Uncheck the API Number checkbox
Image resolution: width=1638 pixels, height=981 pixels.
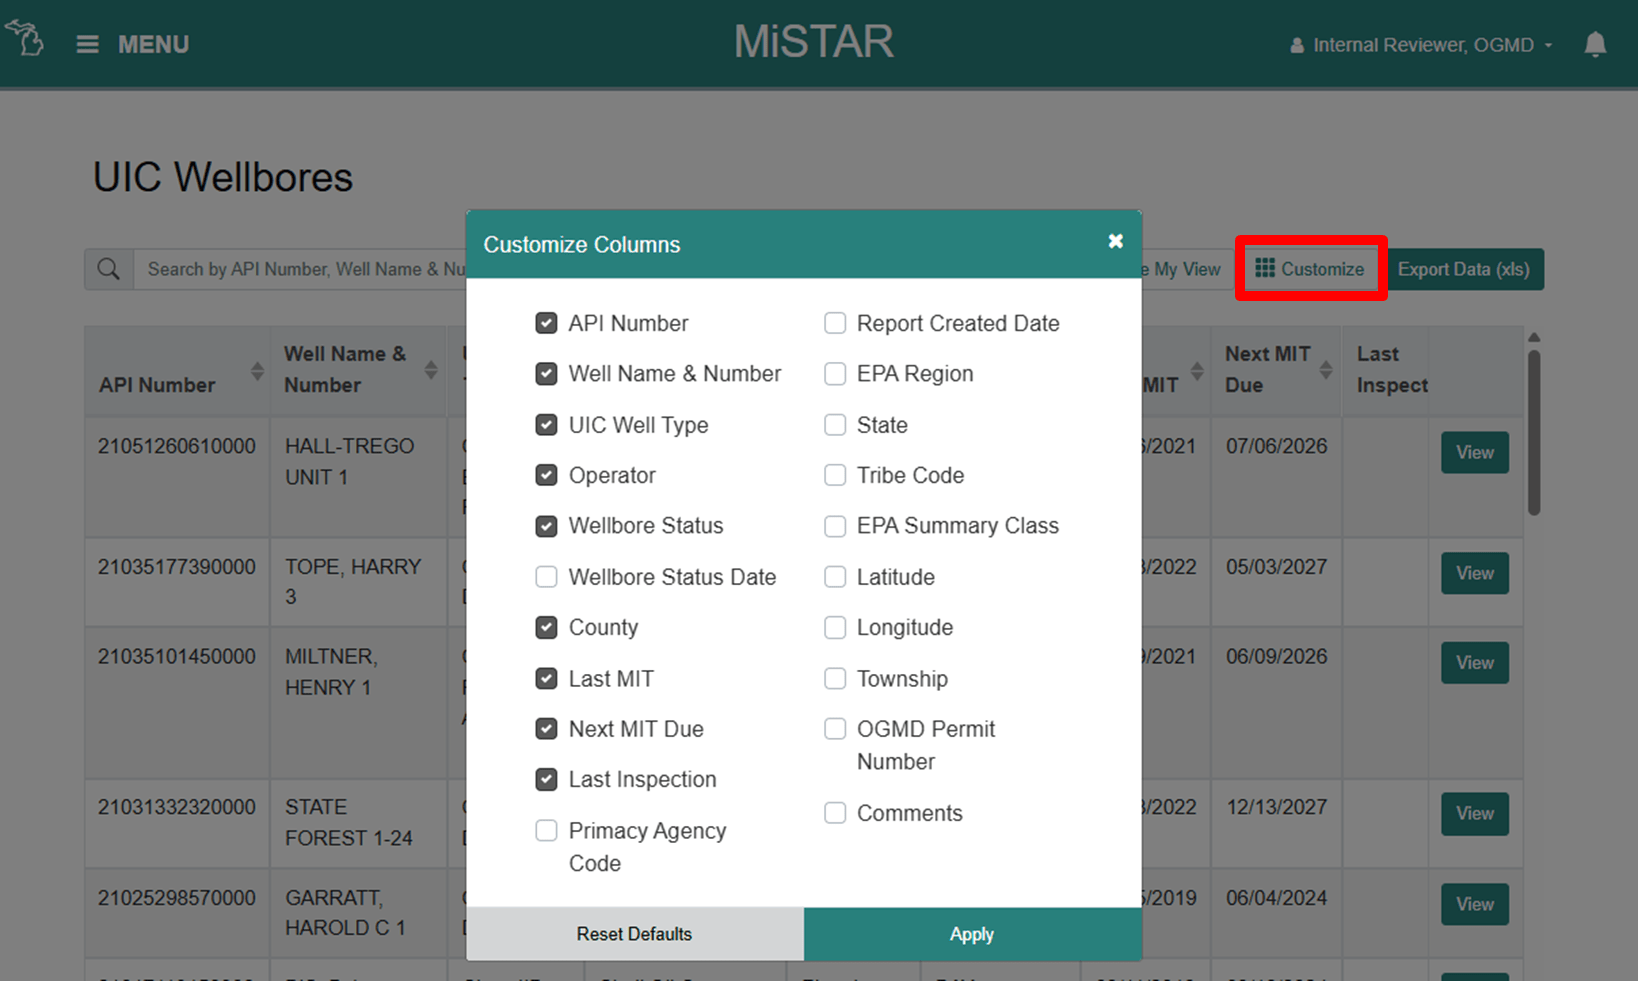[546, 323]
